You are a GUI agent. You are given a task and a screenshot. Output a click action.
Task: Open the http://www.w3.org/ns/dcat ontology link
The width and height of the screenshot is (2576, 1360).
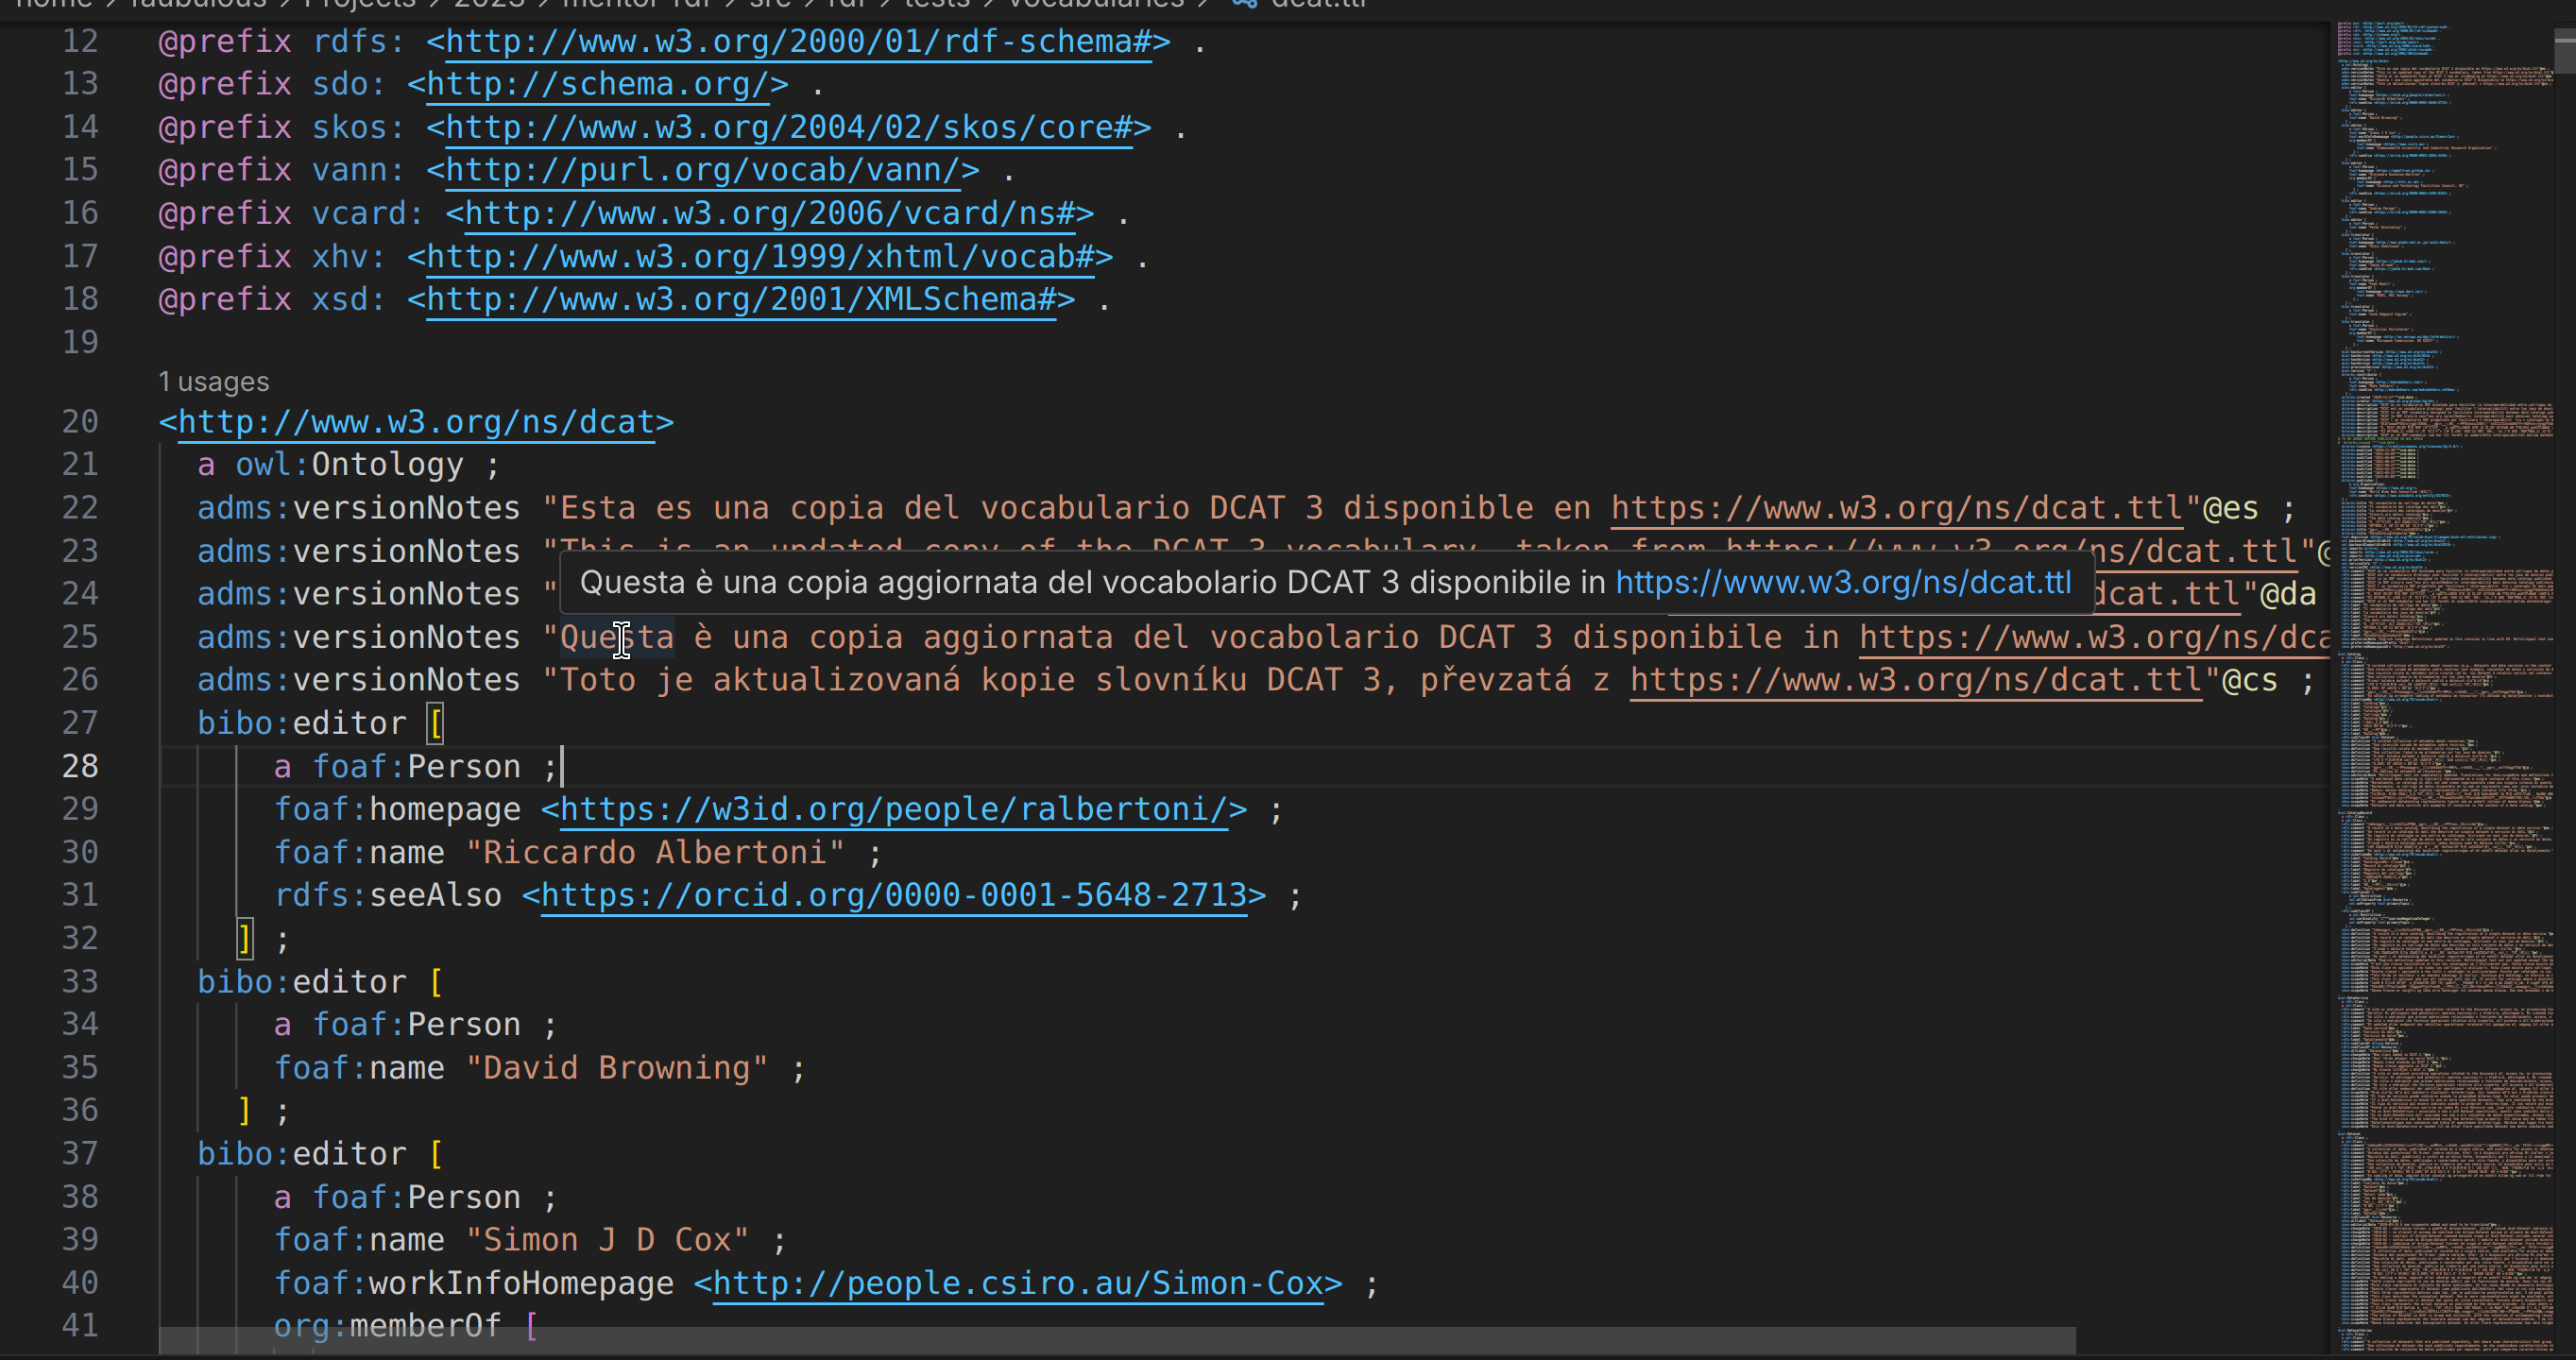click(x=416, y=422)
